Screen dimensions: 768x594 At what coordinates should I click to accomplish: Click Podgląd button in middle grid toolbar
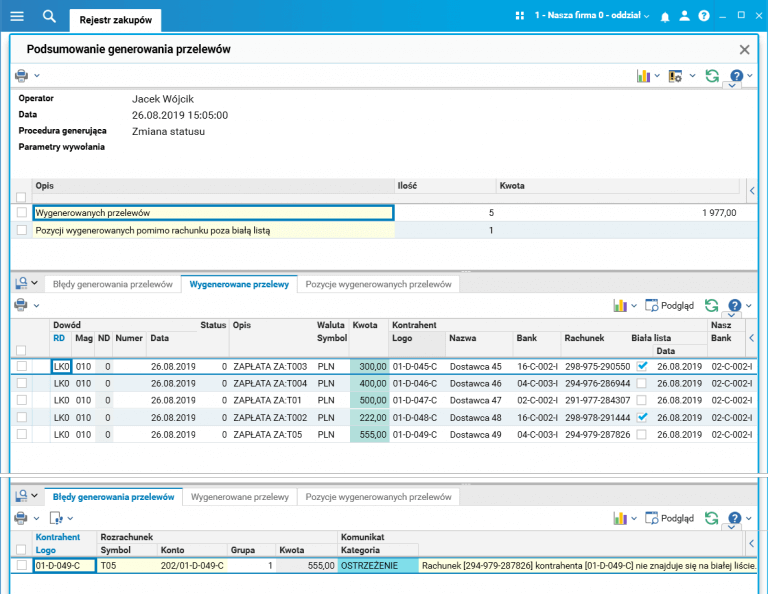669,305
